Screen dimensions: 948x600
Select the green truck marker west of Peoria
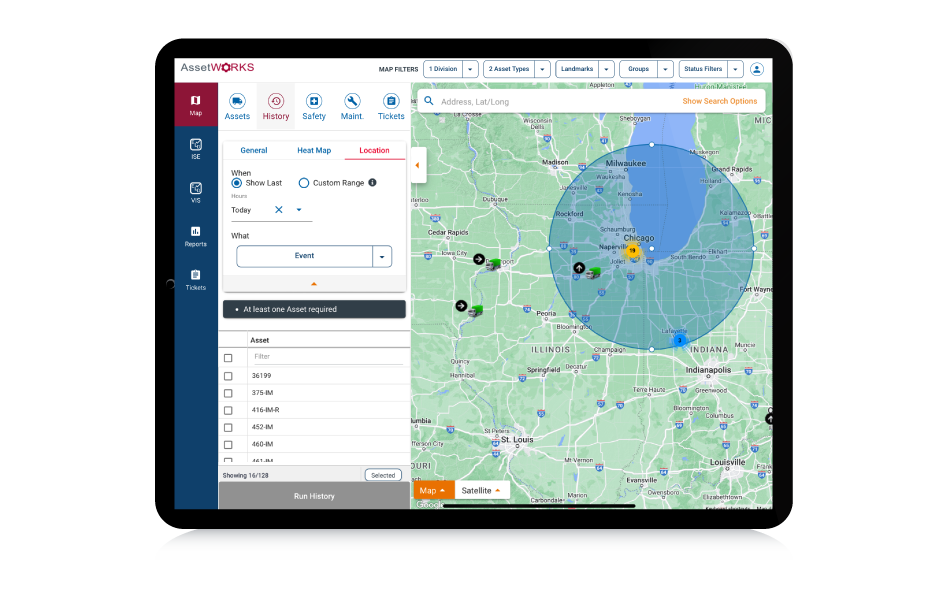[475, 311]
